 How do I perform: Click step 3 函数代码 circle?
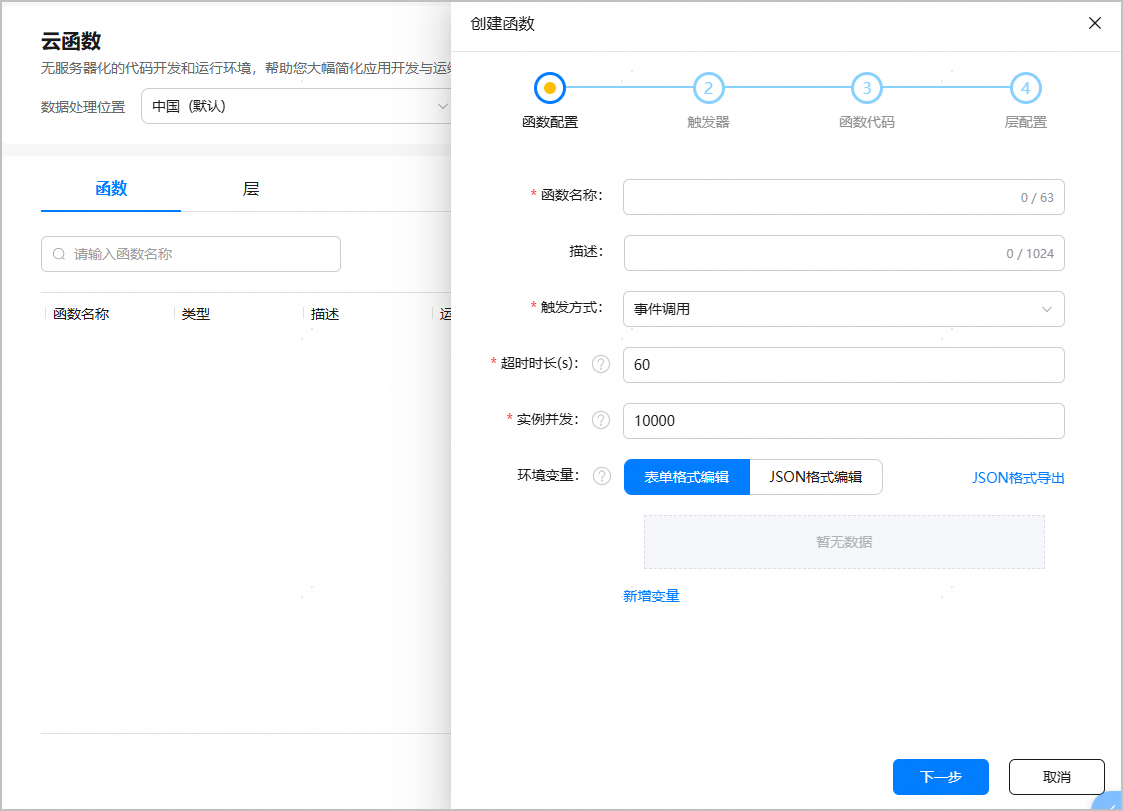click(x=866, y=88)
